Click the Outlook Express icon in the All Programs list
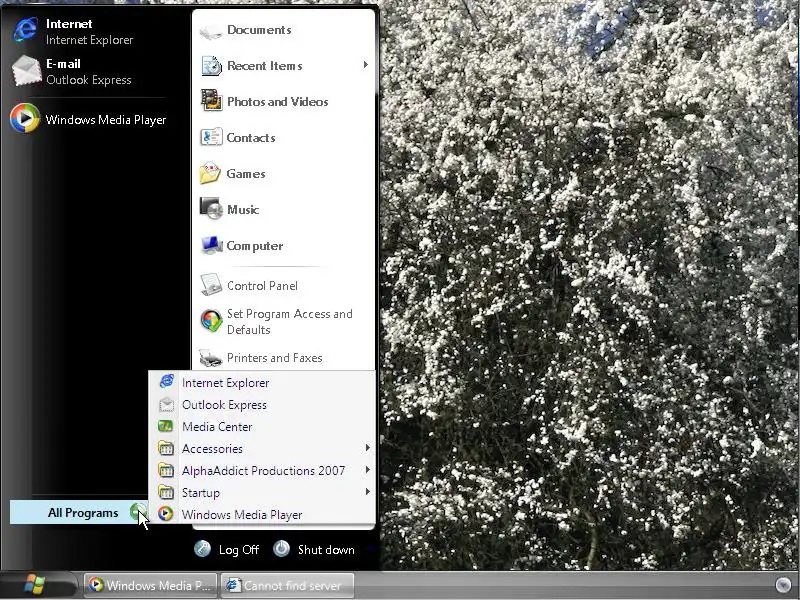 point(166,405)
